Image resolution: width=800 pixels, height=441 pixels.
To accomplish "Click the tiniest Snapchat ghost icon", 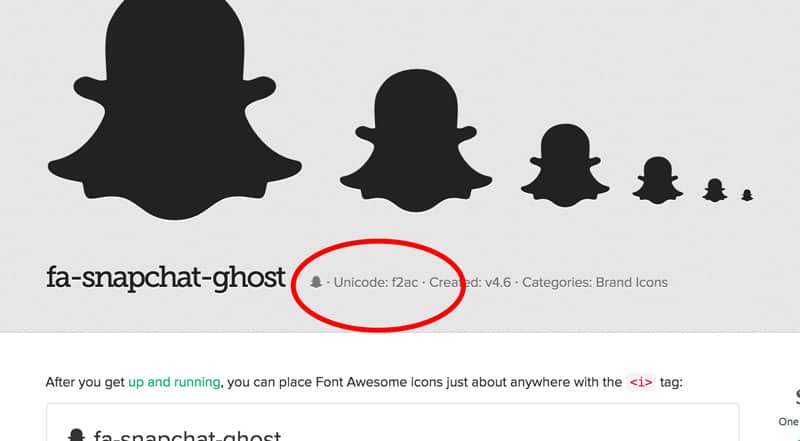I will coord(747,195).
